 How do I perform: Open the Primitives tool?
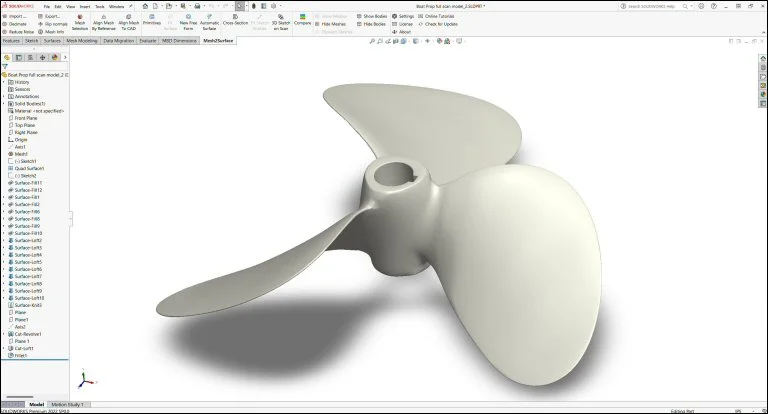tap(152, 20)
